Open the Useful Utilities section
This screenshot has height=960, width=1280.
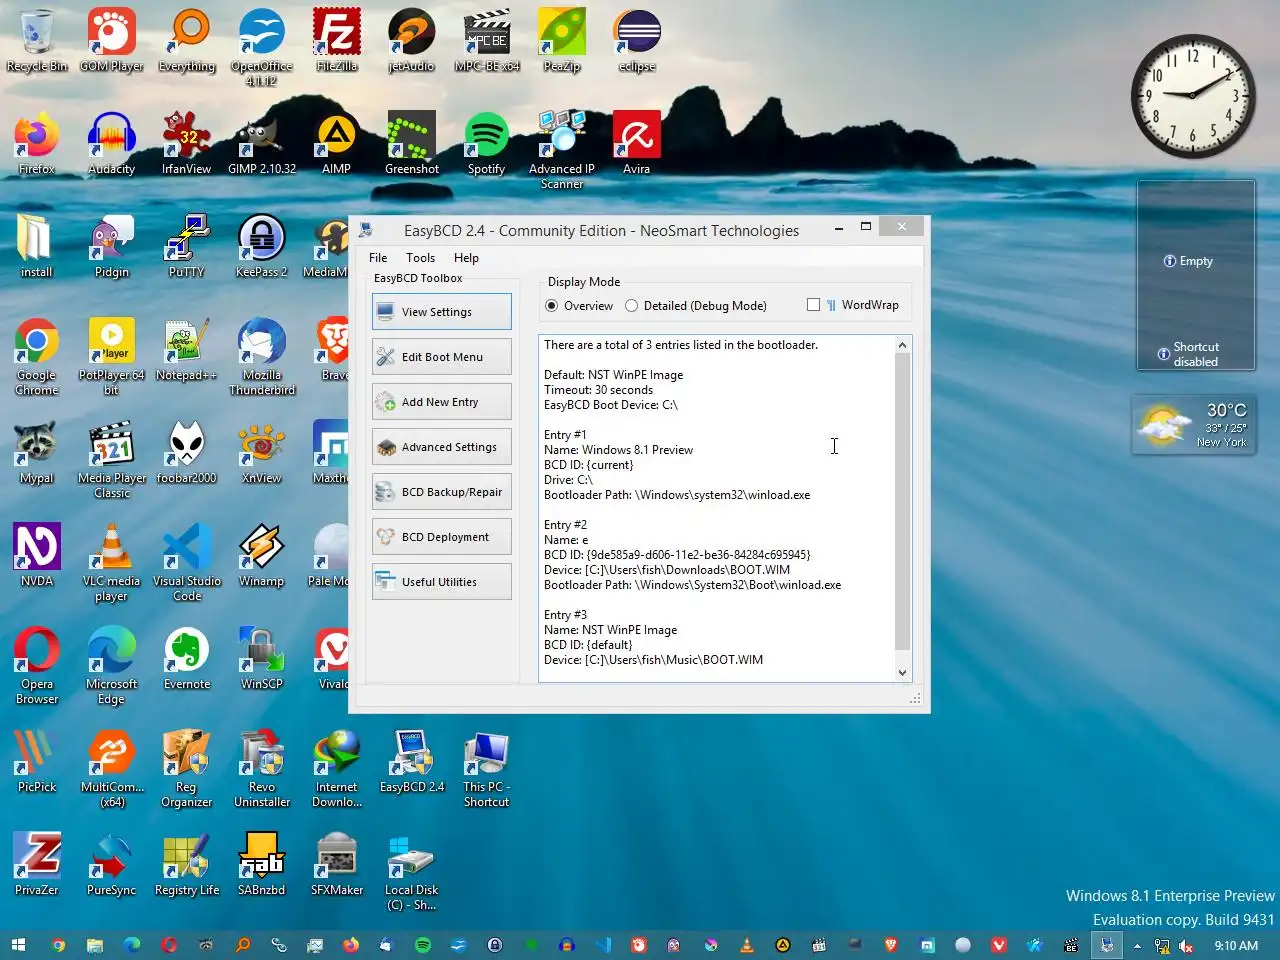tap(442, 582)
